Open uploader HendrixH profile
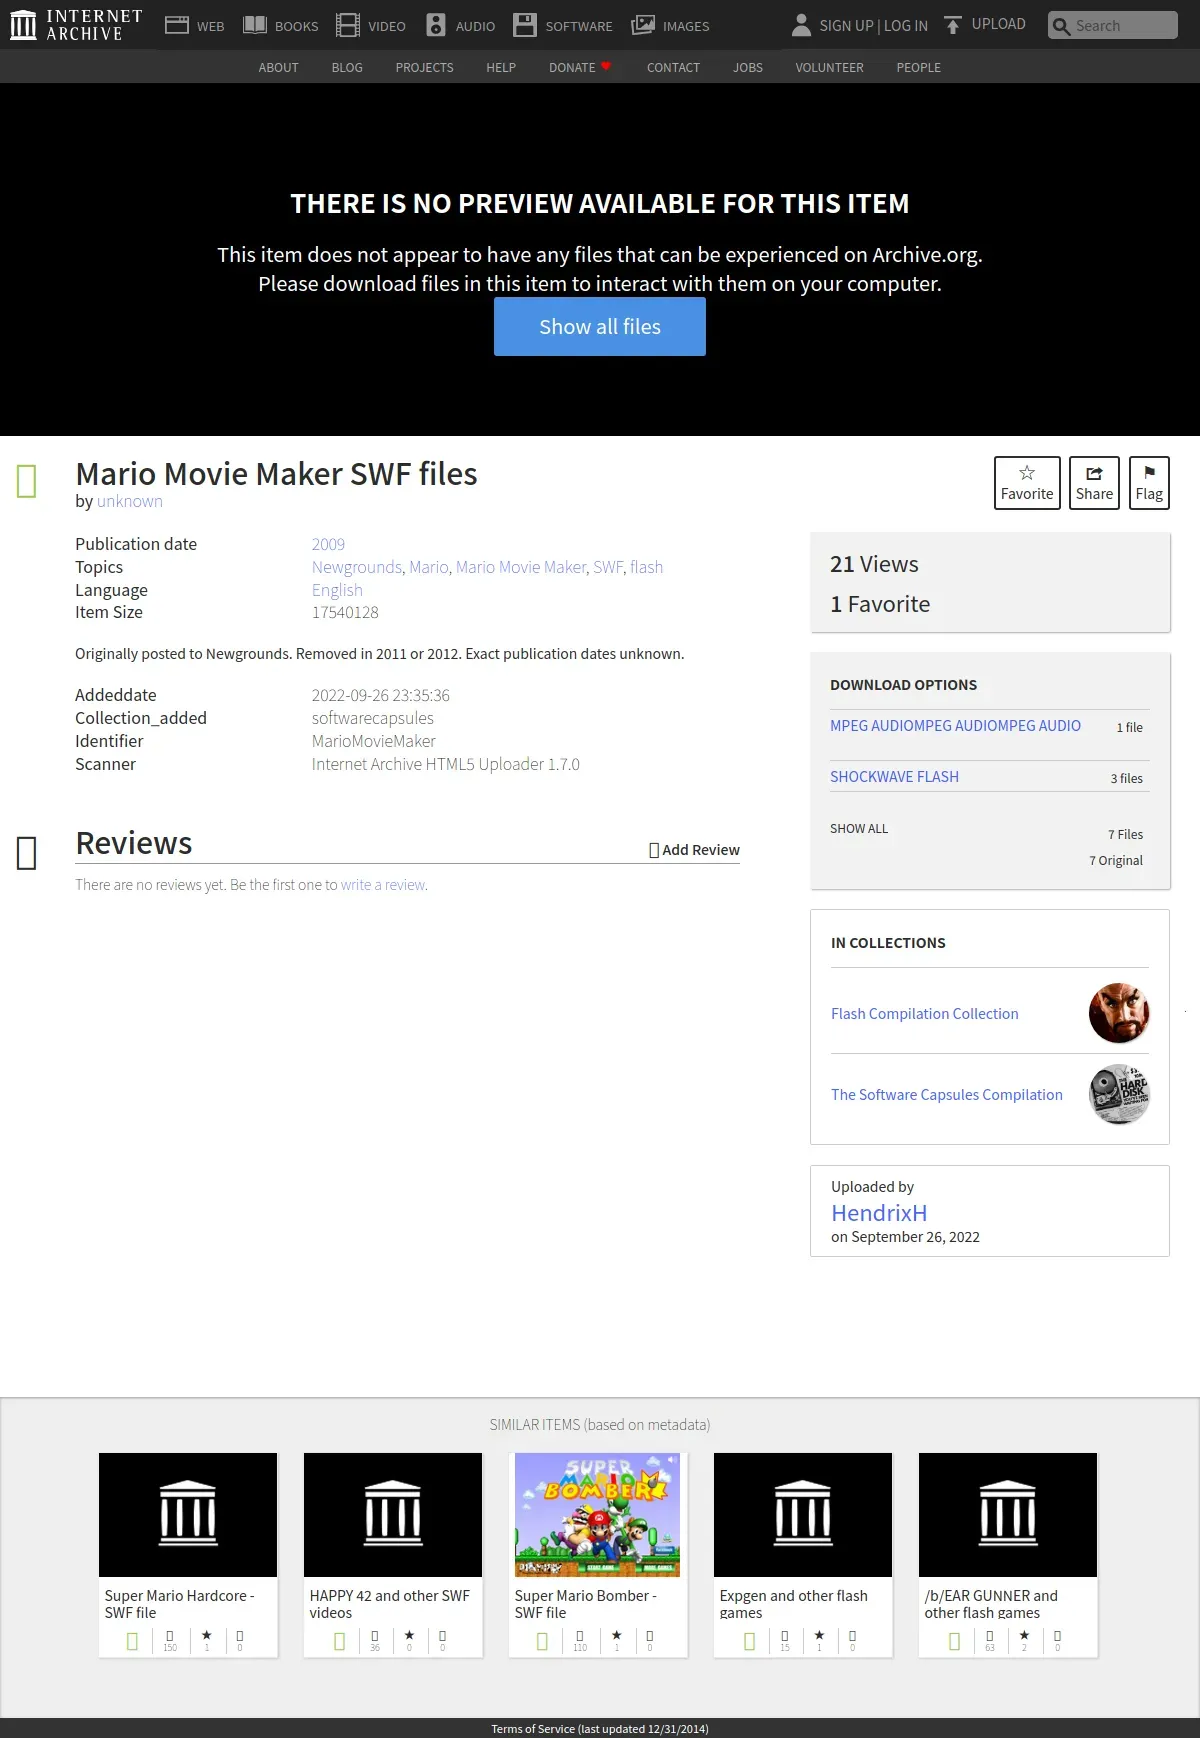 point(879,1213)
